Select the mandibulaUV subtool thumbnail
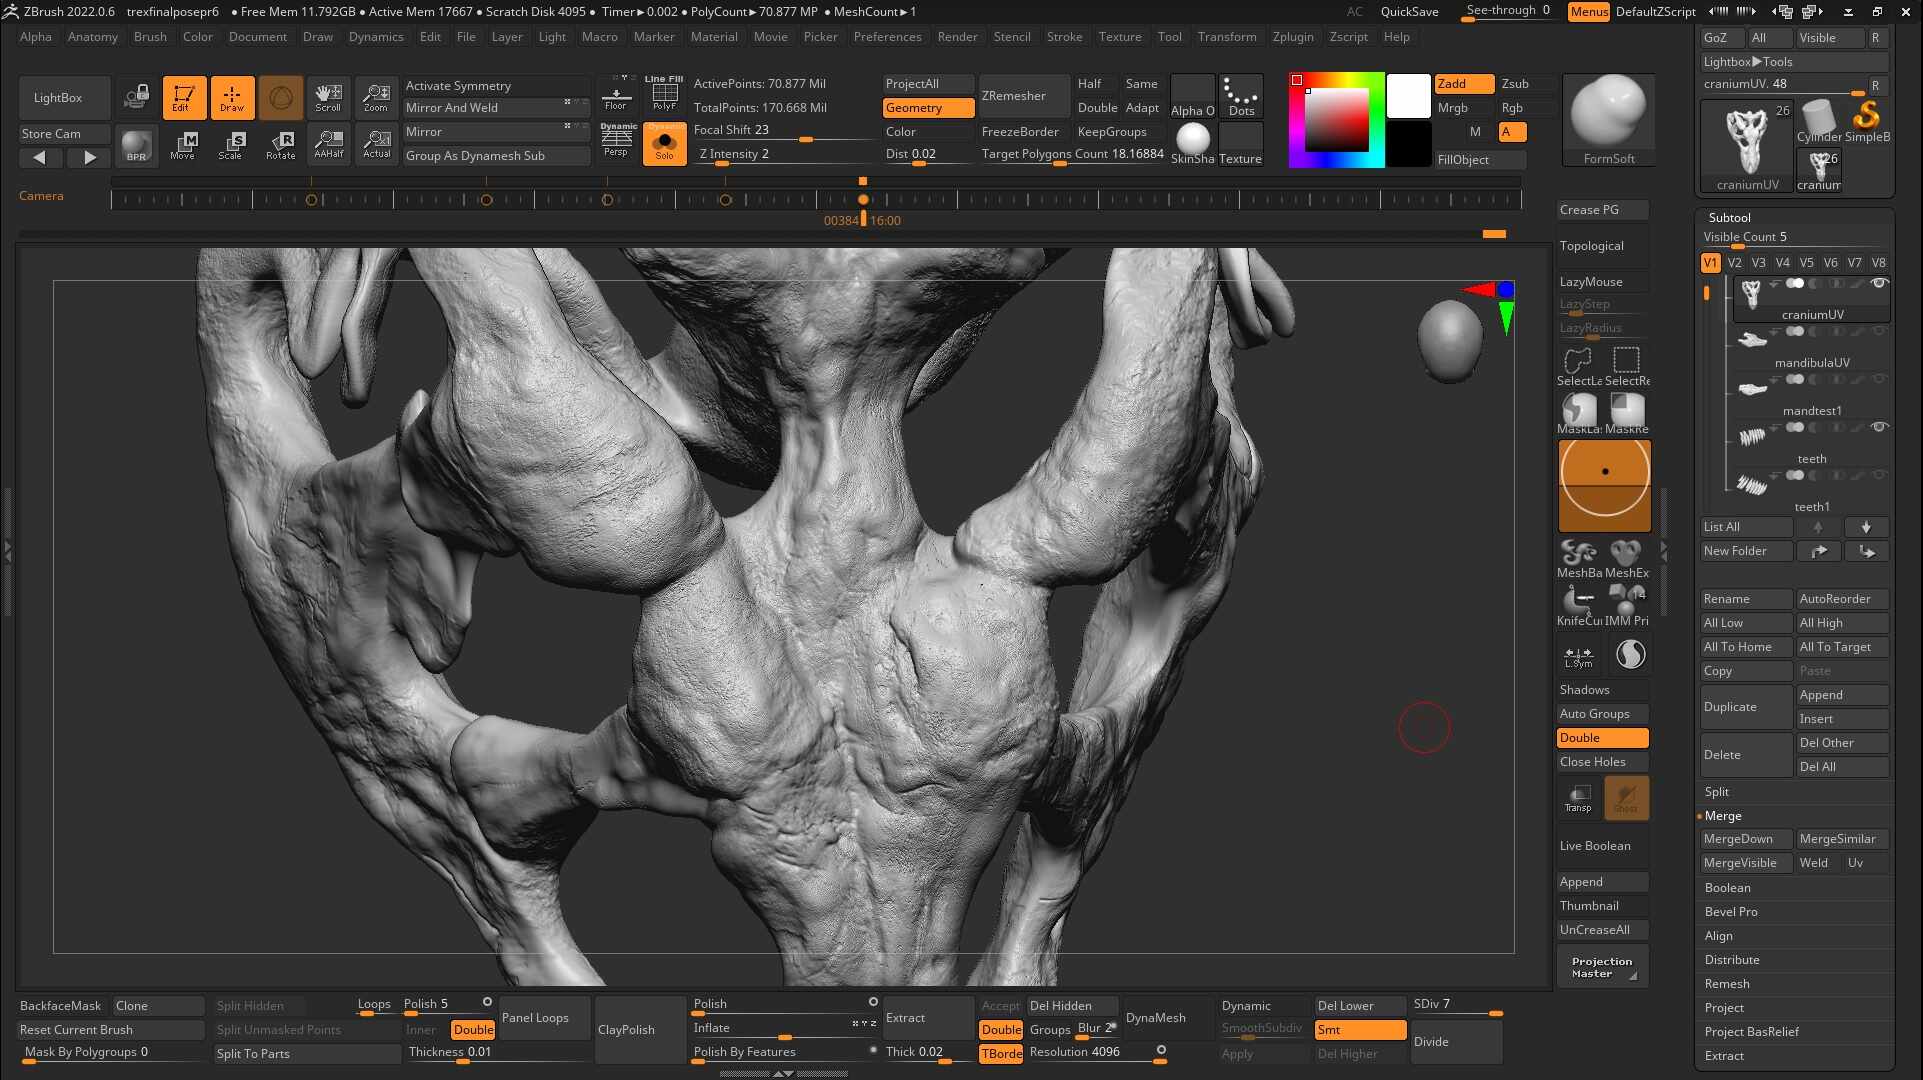This screenshot has width=1923, height=1080. coord(1753,341)
